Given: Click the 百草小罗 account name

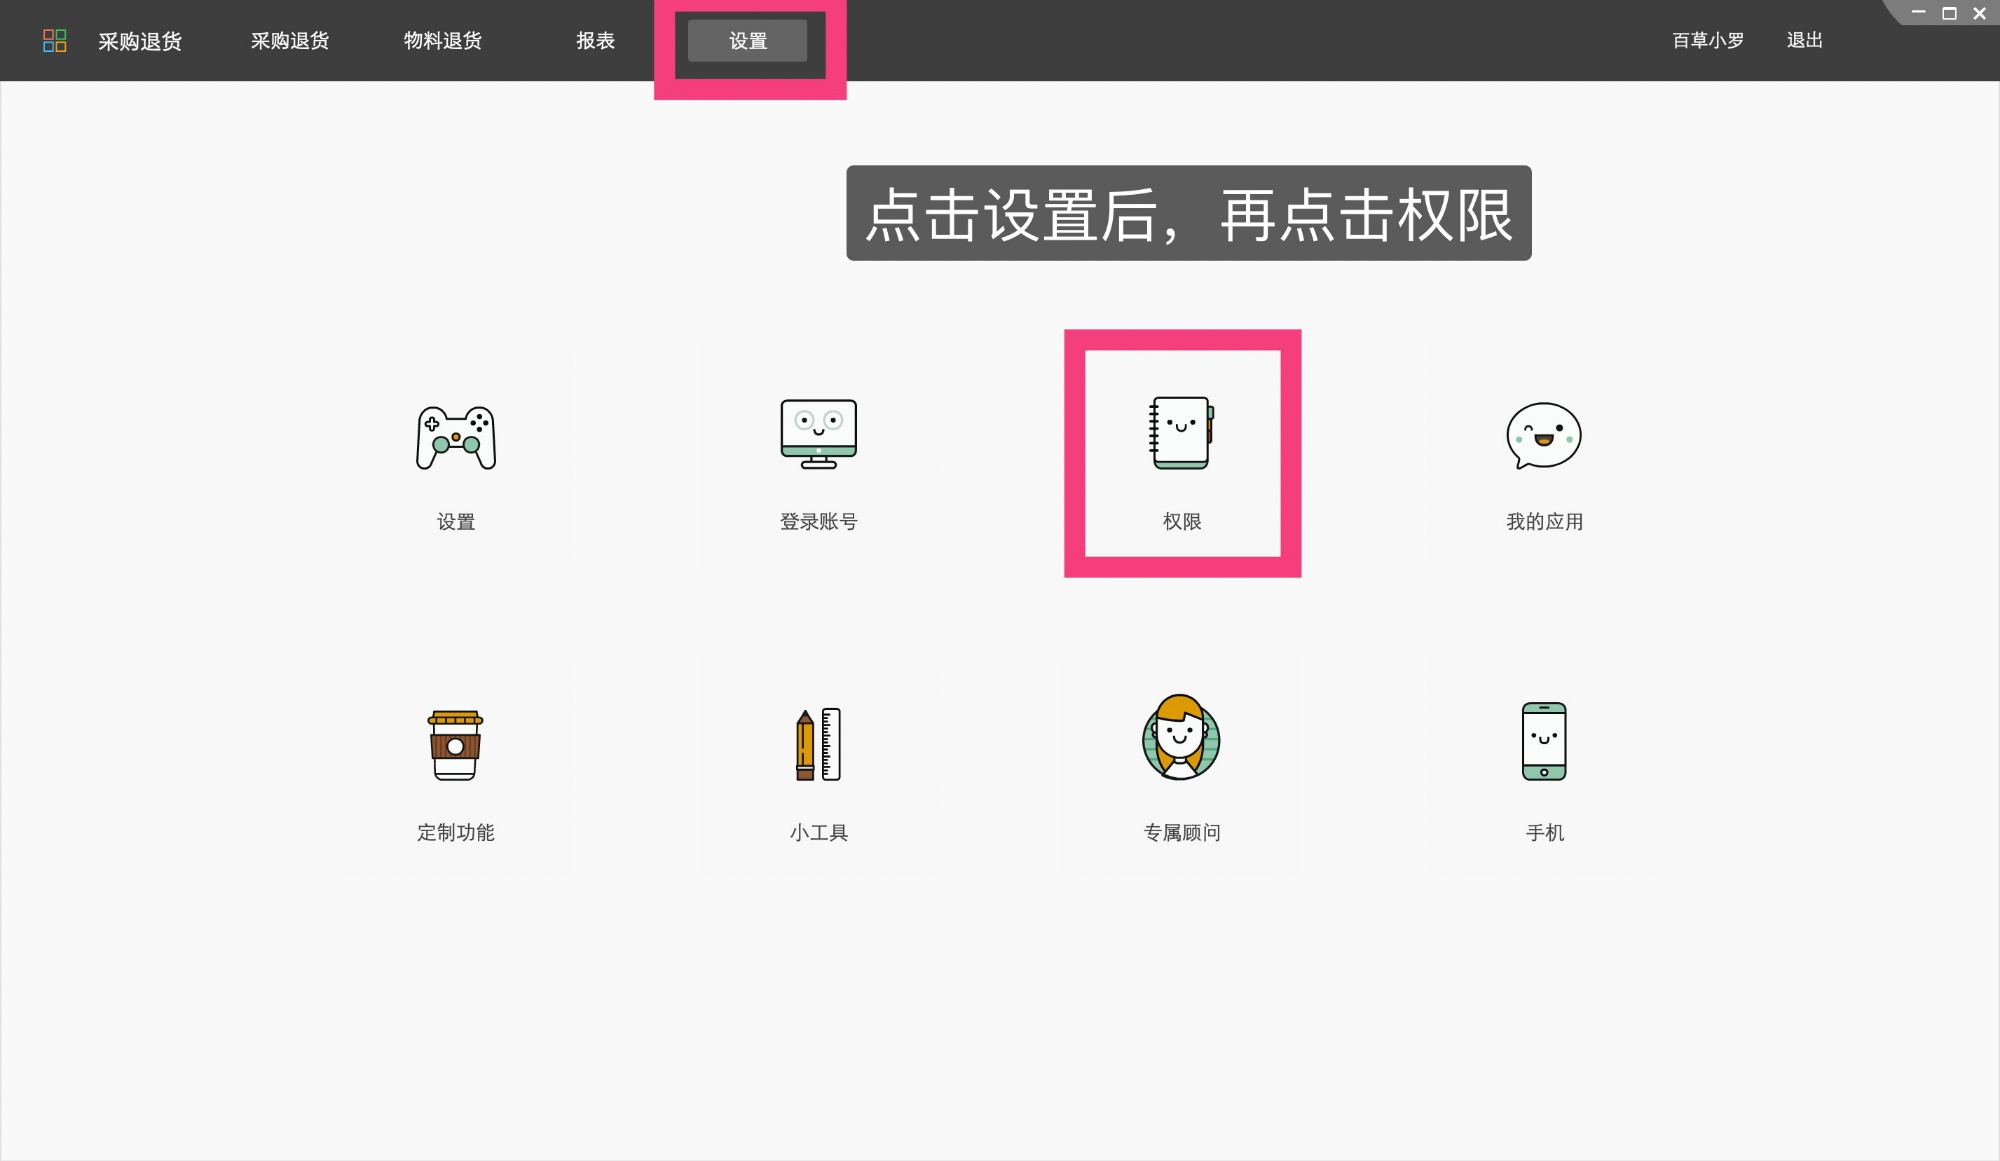Looking at the screenshot, I should point(1706,41).
